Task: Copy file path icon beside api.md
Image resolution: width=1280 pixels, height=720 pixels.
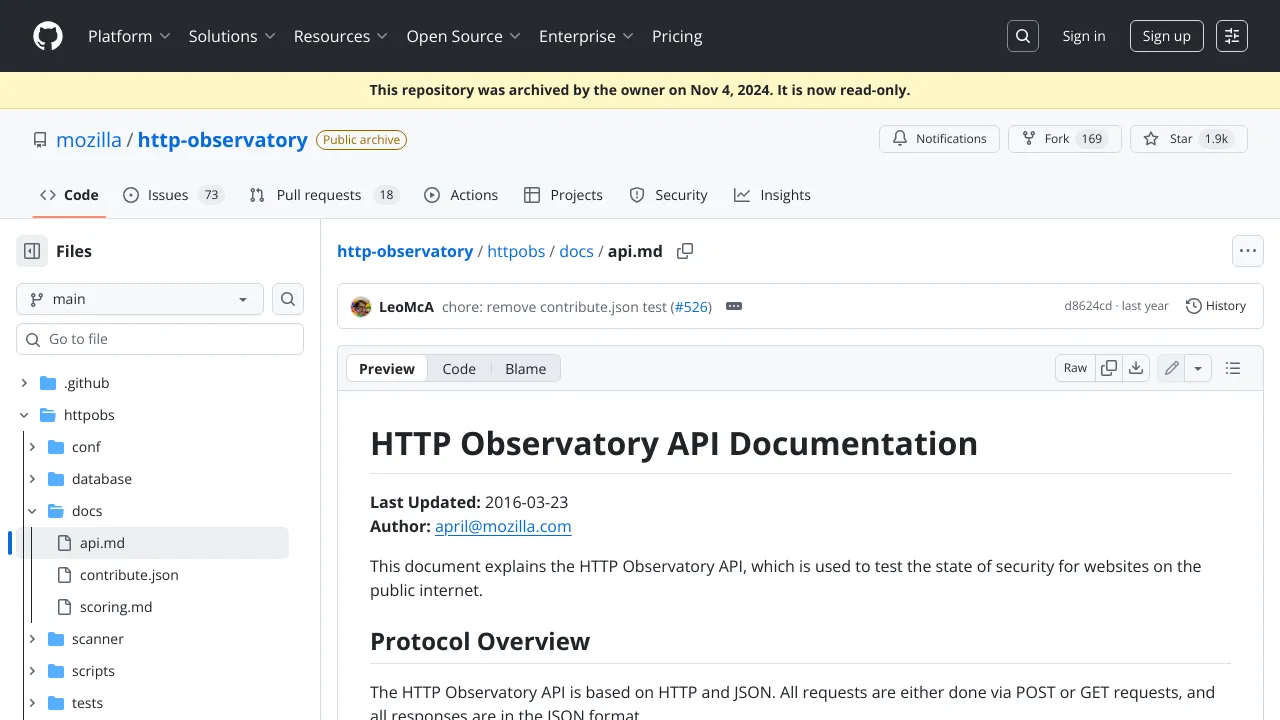Action: pos(685,251)
